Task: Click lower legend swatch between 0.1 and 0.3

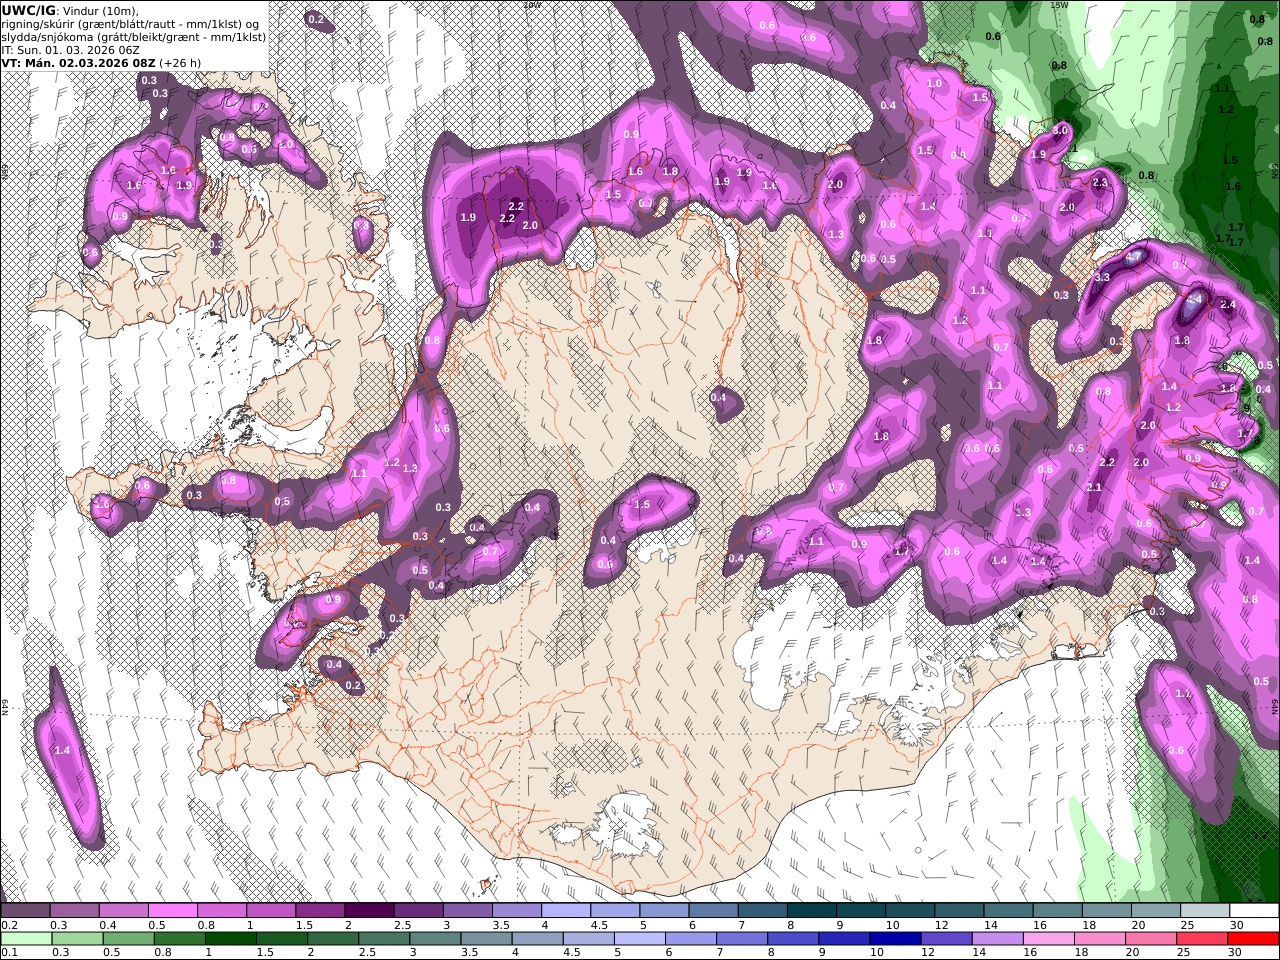Action: [25, 938]
